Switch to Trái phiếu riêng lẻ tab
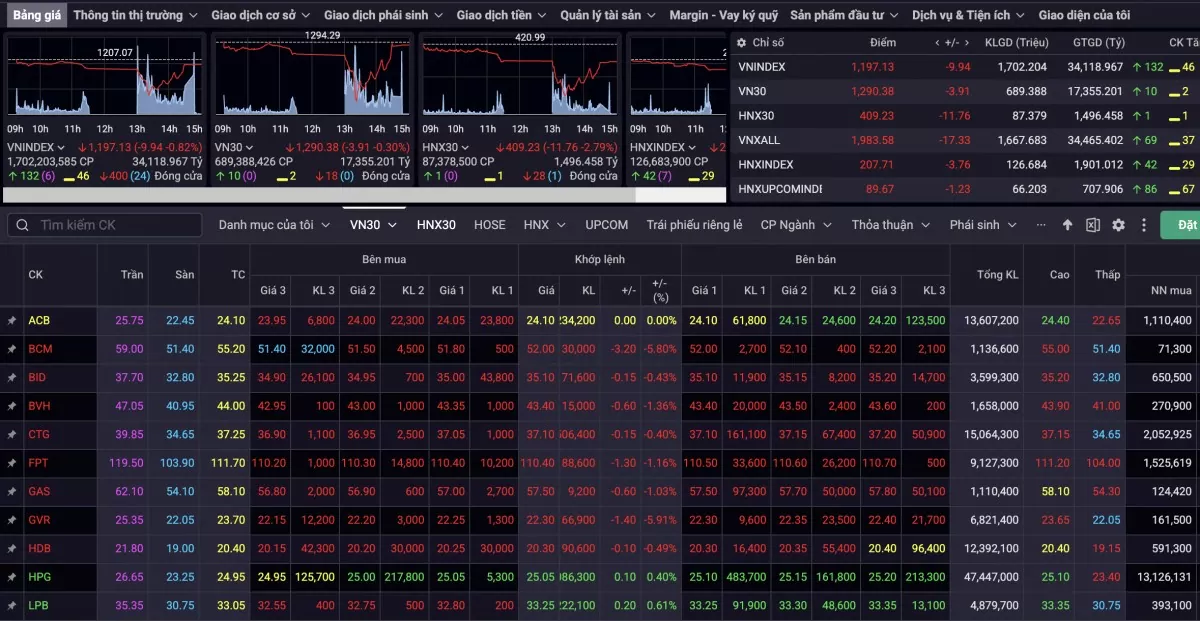1200x621 pixels. coord(694,225)
